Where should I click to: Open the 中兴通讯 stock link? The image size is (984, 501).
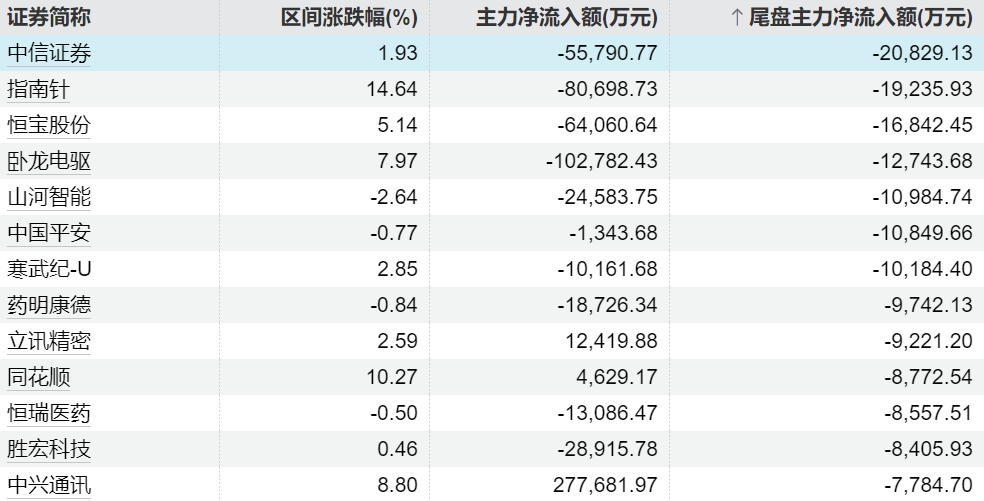click(49, 485)
